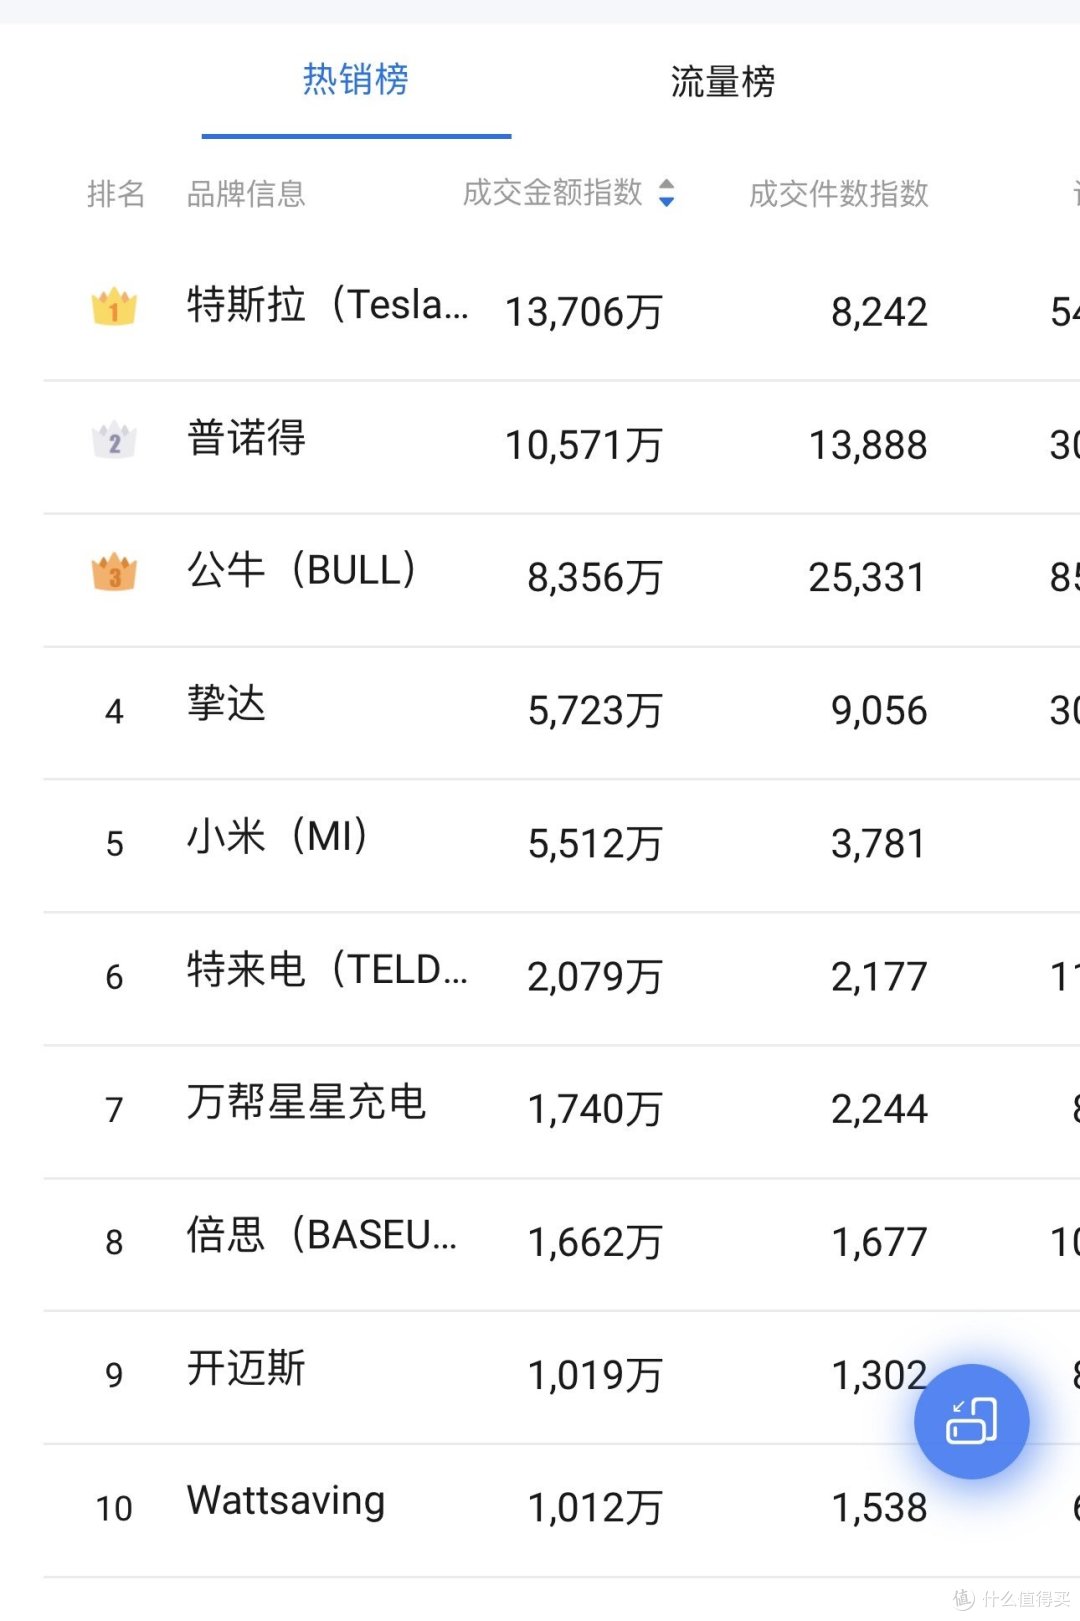Open the 挚达 brand entry

click(x=226, y=704)
